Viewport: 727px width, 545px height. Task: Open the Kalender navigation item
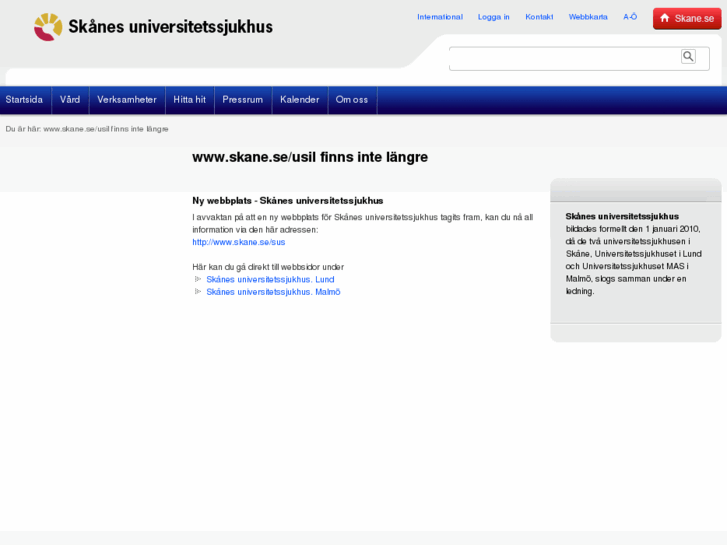pos(300,100)
